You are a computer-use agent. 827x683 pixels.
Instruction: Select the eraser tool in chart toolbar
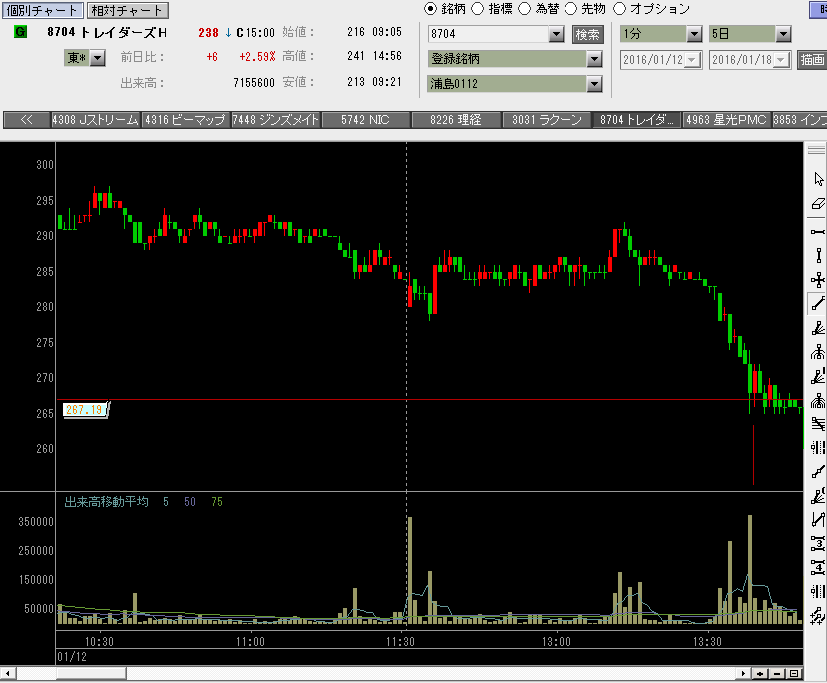(x=818, y=204)
